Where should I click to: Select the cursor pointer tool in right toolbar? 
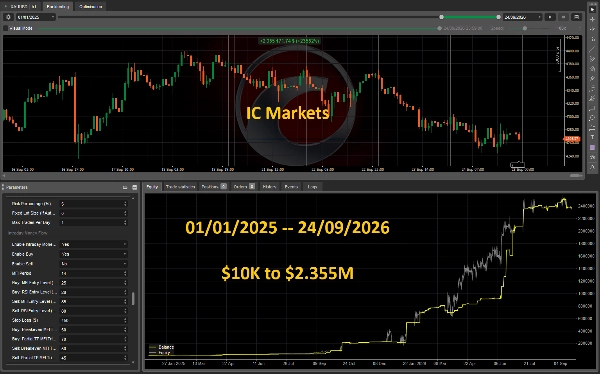[x=592, y=9]
